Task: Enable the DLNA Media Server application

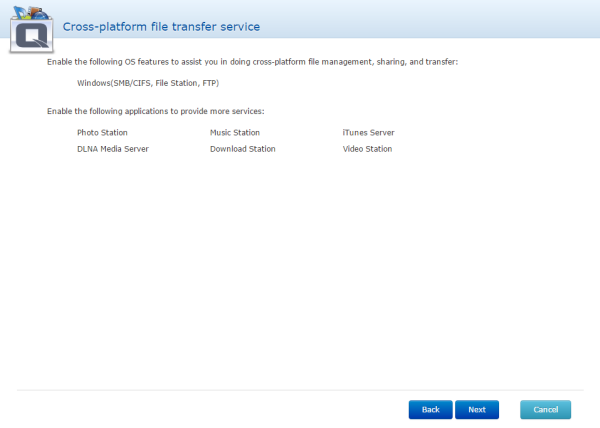Action: click(113, 149)
